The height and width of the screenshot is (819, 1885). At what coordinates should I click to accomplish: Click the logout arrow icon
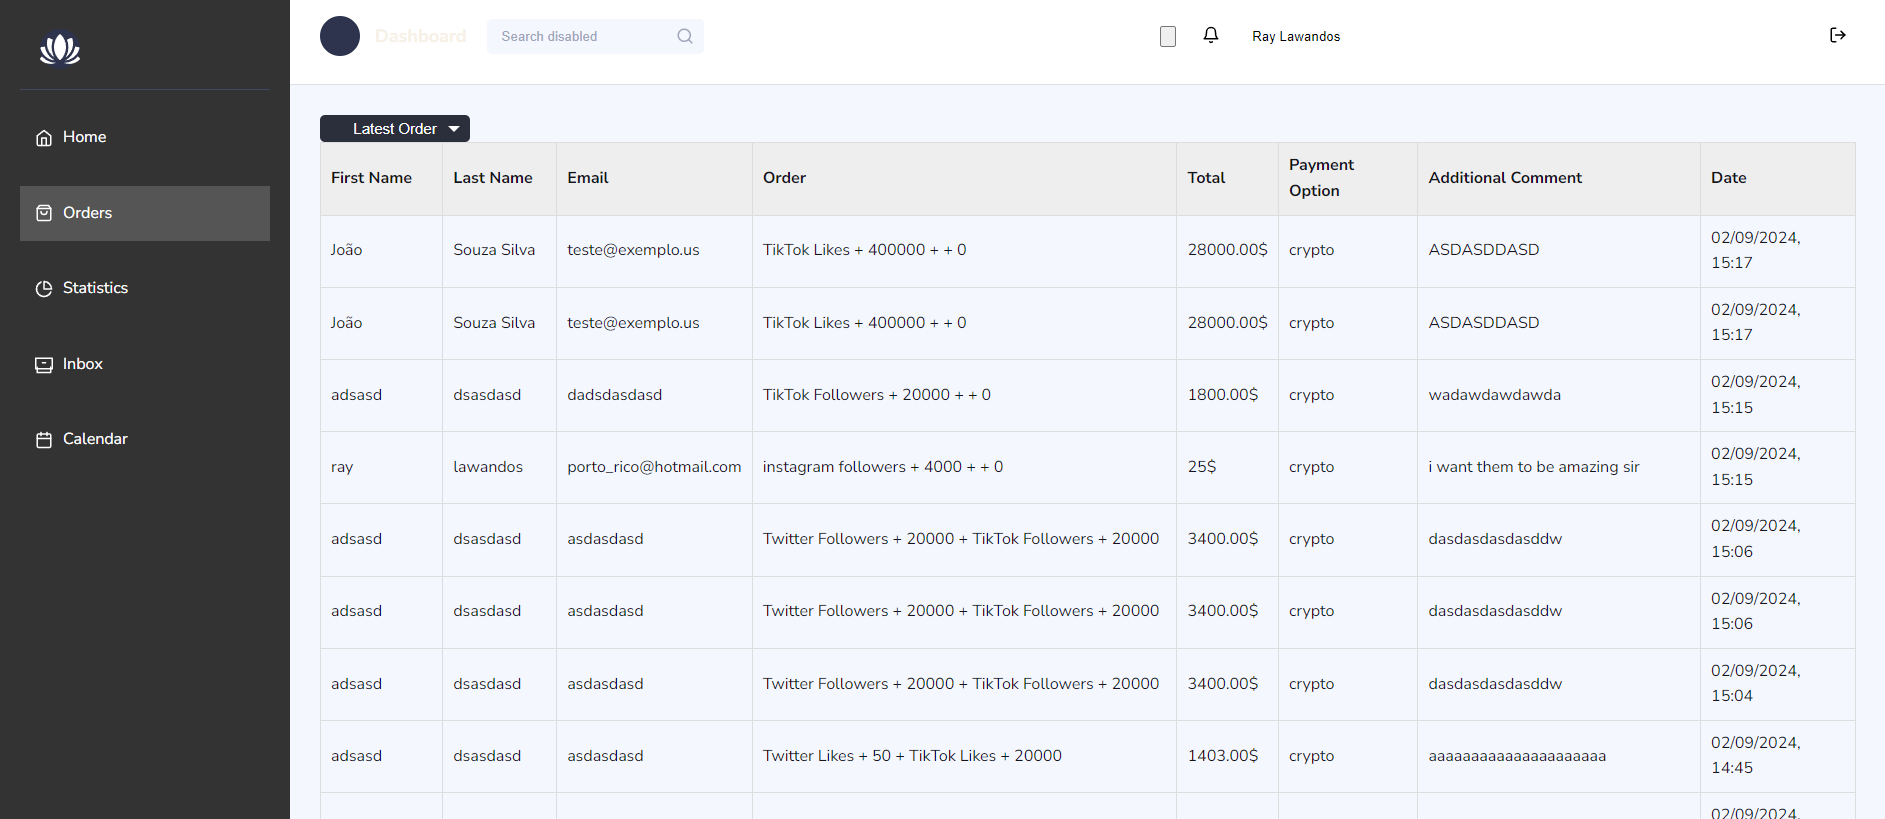1837,36
